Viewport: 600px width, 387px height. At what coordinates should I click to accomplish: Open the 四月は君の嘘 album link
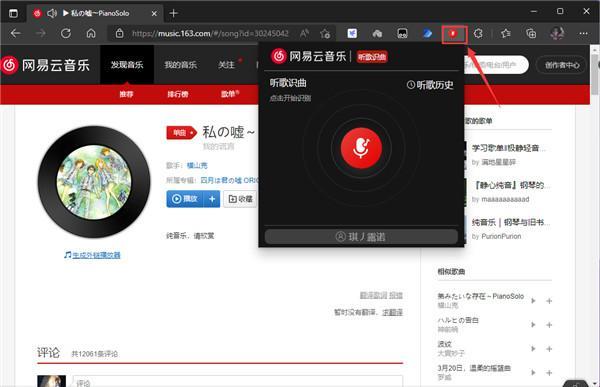(230, 180)
